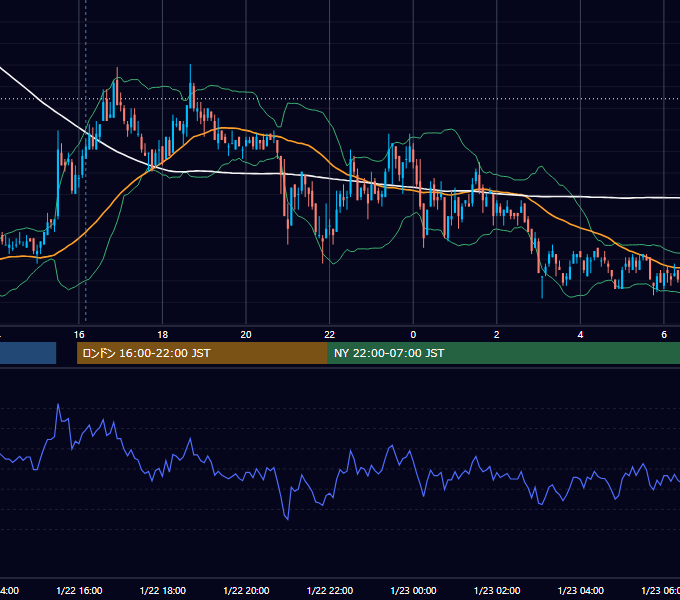The width and height of the screenshot is (680, 600).
Task: Click the 1/23 02:00 time label
Action: pos(497,590)
